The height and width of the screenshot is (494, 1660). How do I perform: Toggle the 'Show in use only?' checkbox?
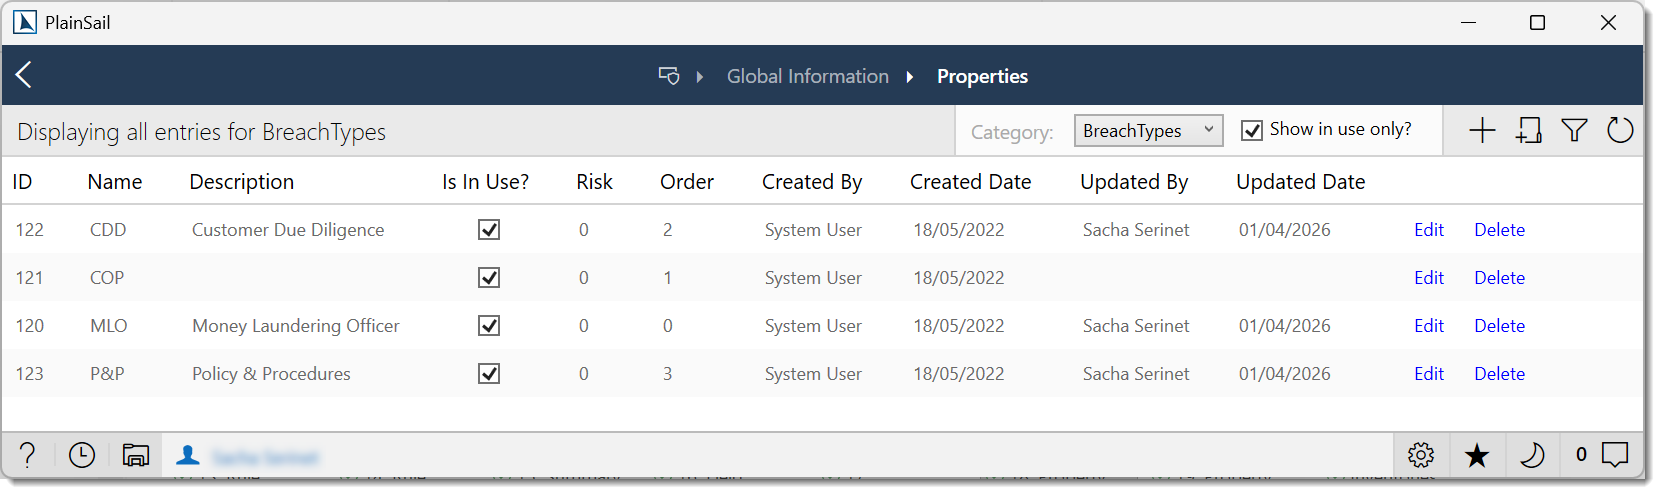pyautogui.click(x=1252, y=131)
